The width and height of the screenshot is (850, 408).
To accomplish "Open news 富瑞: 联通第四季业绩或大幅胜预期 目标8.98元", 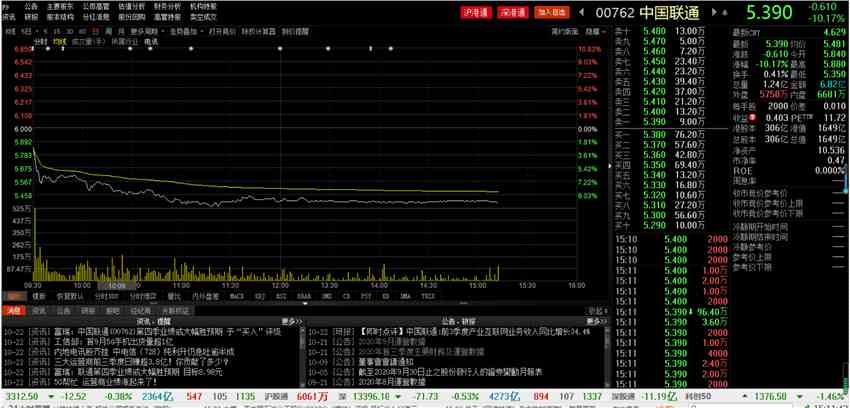I will 139,372.
